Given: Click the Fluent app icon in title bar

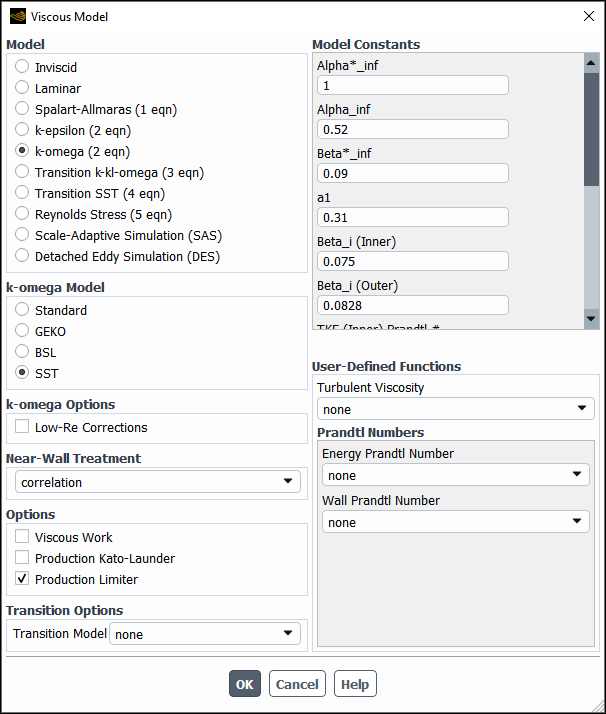Looking at the screenshot, I should coord(17,16).
